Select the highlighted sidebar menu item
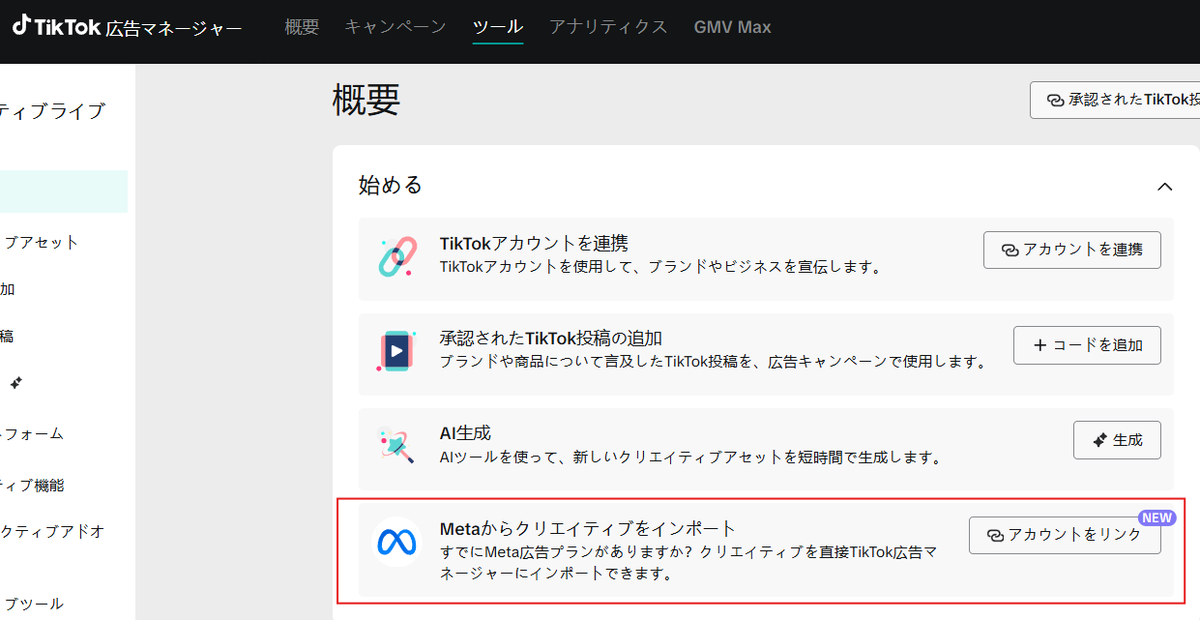Viewport: 1200px width, 620px height. coord(64,191)
